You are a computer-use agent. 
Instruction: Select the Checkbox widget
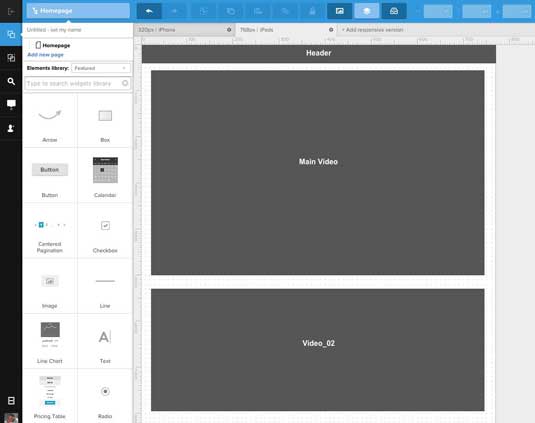pyautogui.click(x=105, y=231)
